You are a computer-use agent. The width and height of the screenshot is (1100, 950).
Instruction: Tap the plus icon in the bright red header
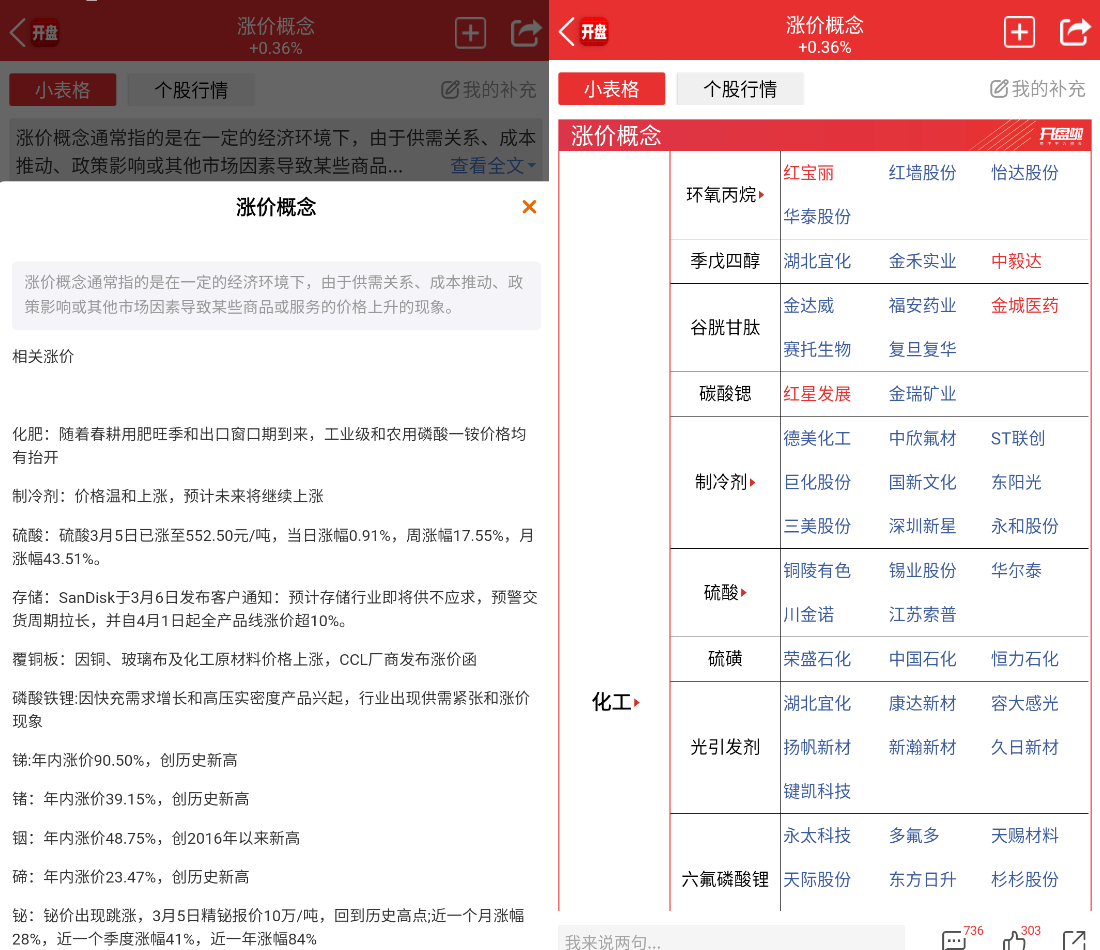pos(1019,33)
